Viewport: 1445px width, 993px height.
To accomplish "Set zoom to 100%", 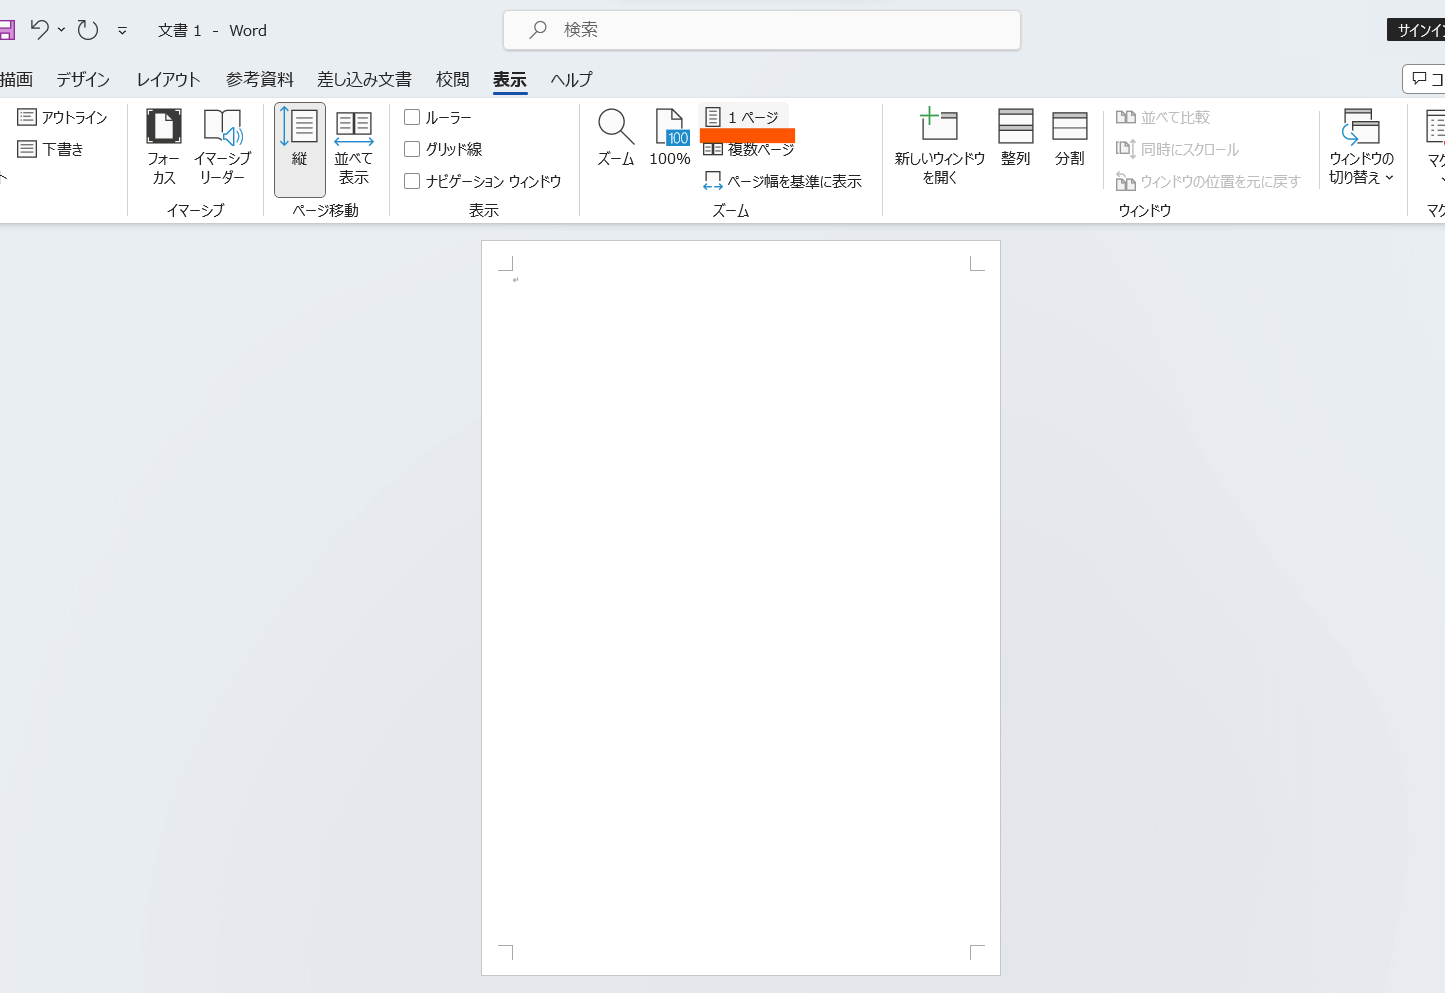I will 670,137.
